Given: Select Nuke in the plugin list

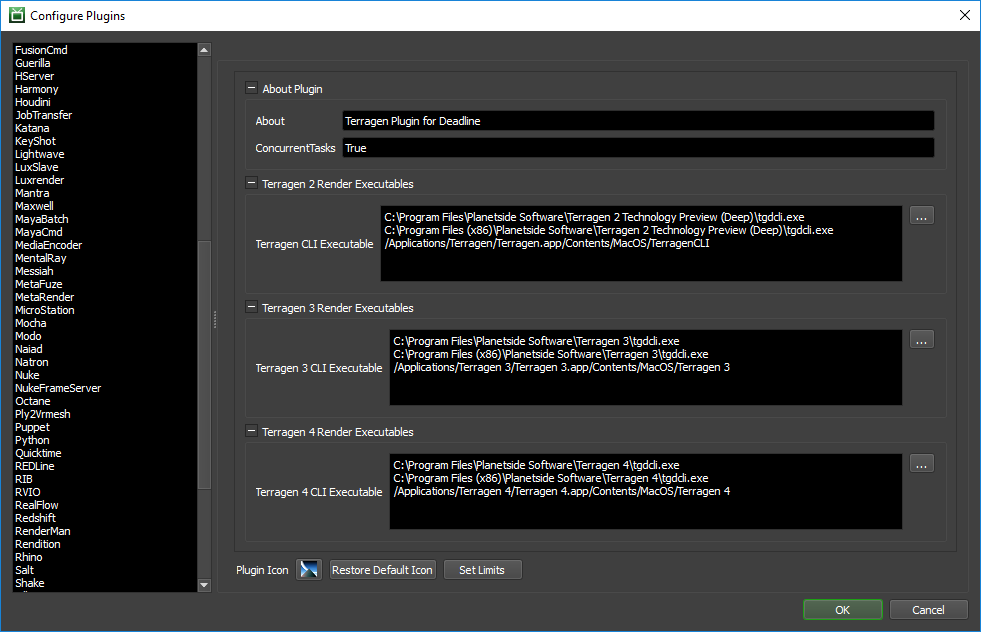Looking at the screenshot, I should coord(27,375).
